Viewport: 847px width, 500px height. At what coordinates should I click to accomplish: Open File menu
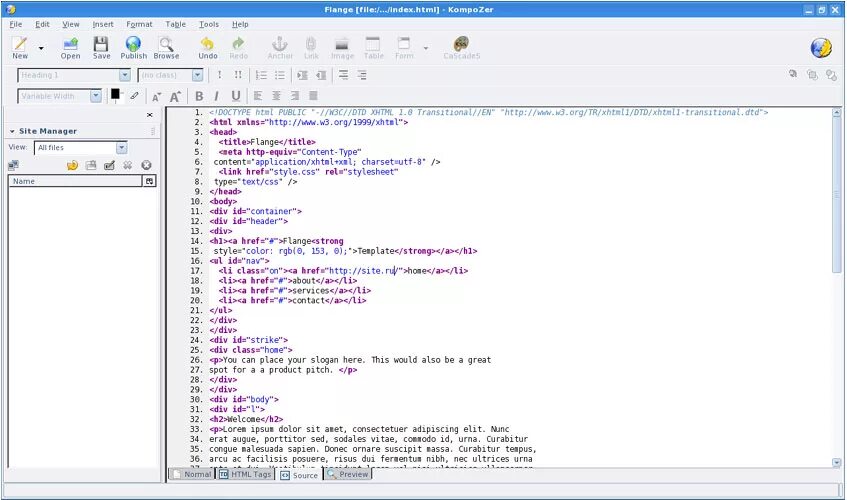[x=16, y=24]
